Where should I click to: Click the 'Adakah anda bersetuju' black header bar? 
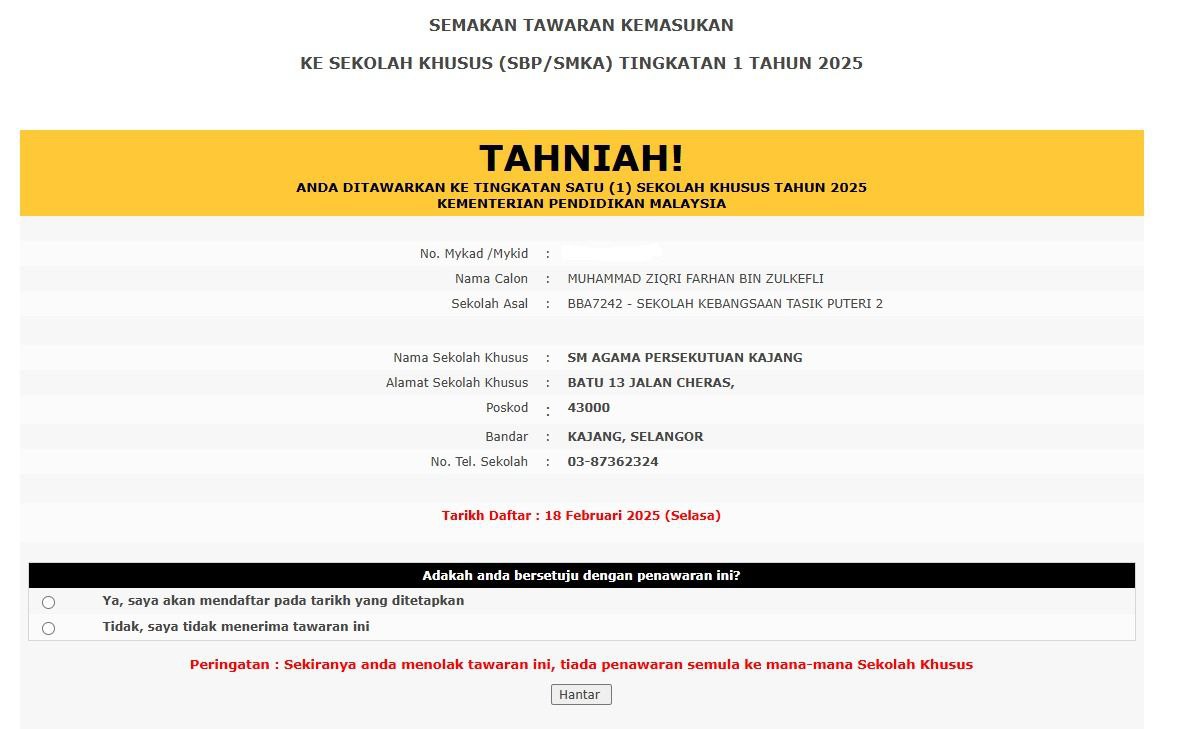pyautogui.click(x=581, y=576)
